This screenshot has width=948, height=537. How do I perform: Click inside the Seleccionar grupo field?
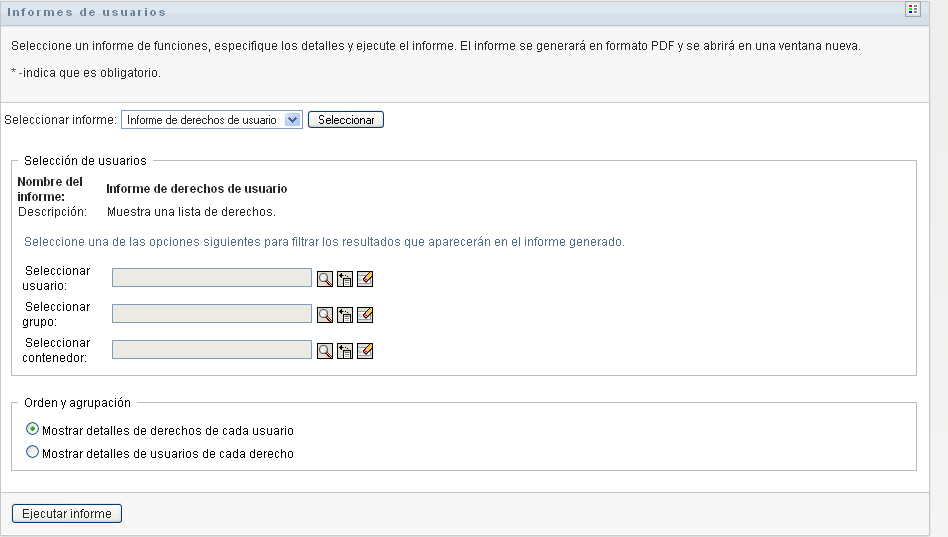tap(212, 314)
